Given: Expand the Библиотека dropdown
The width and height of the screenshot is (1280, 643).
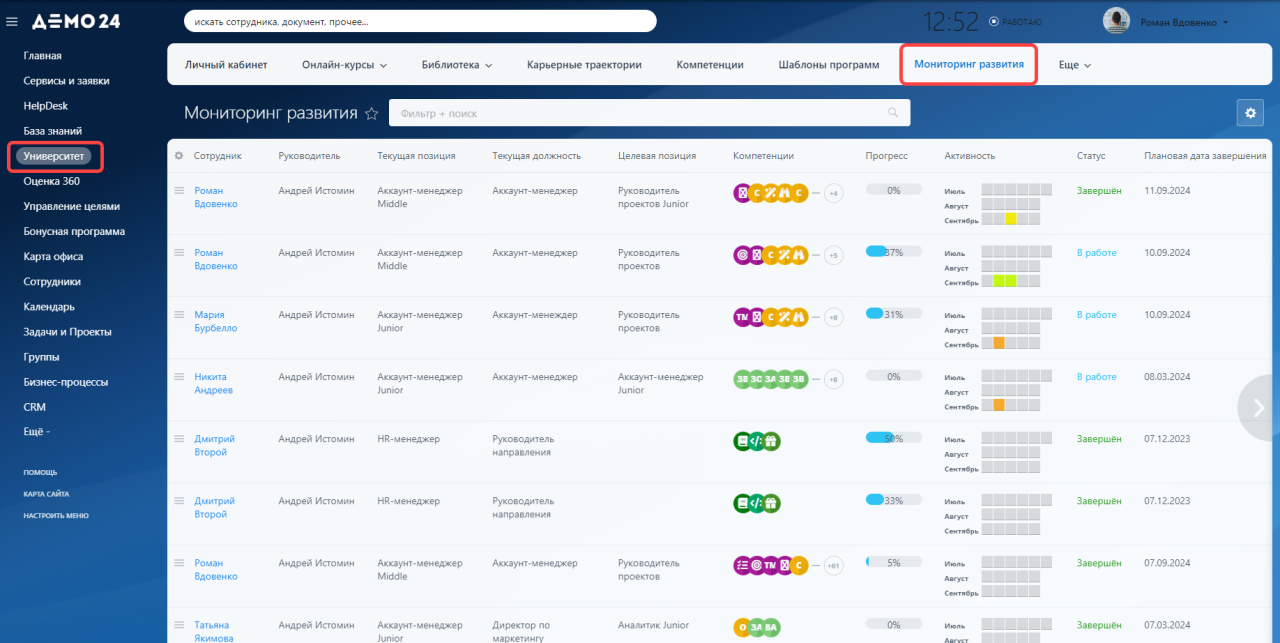Looking at the screenshot, I should point(457,65).
